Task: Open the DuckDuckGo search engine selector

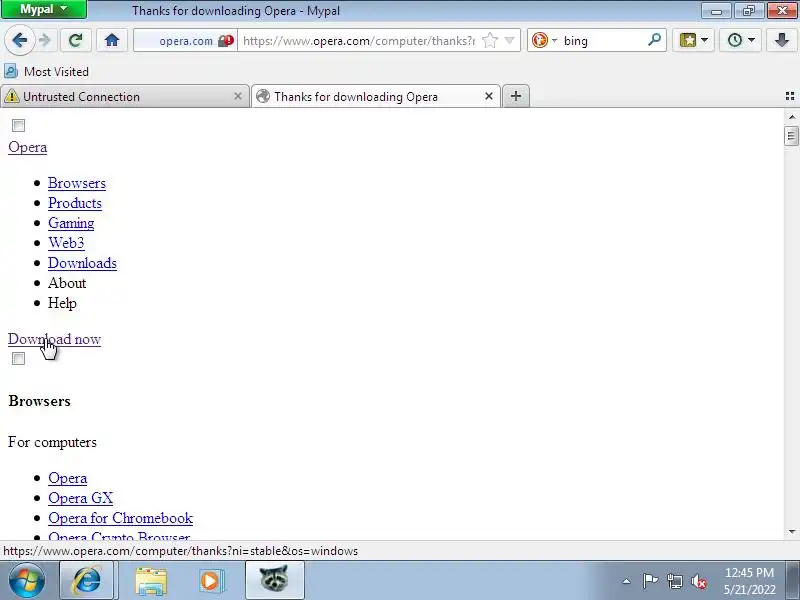Action: (544, 40)
